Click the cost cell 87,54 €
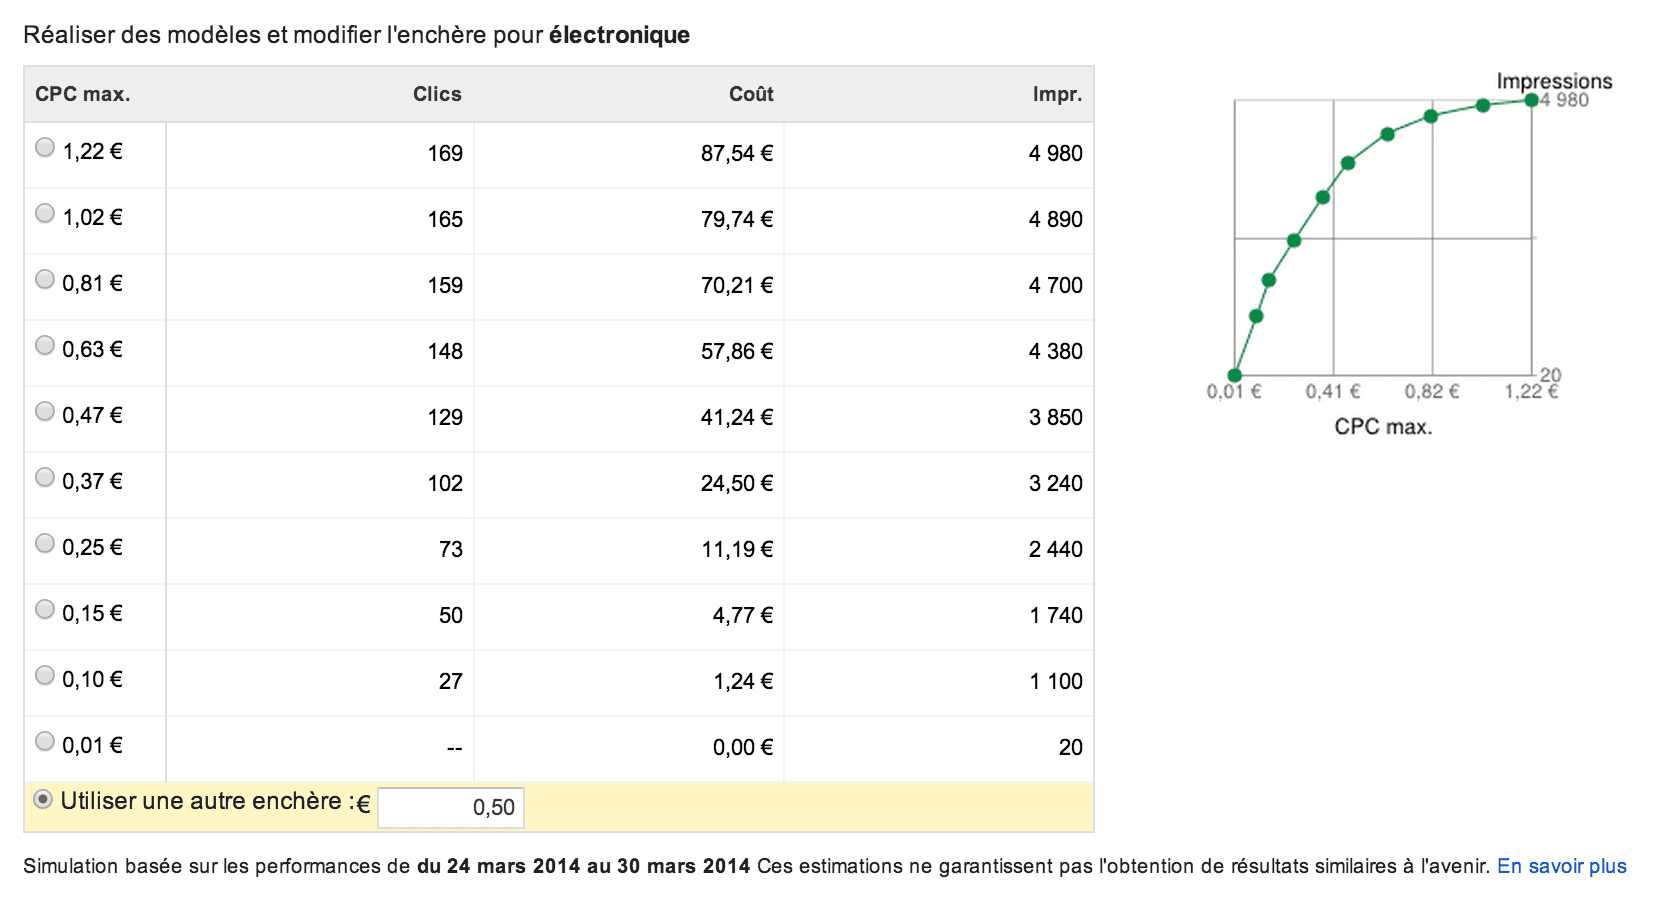 737,154
